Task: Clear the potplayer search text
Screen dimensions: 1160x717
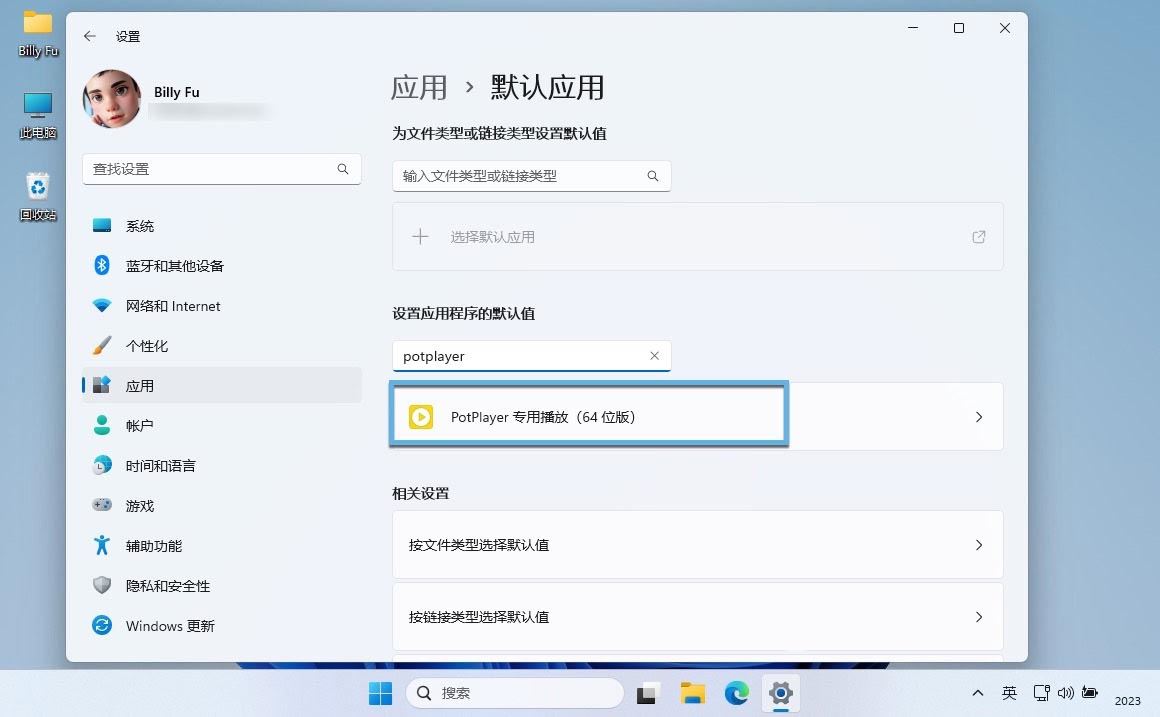Action: click(654, 356)
